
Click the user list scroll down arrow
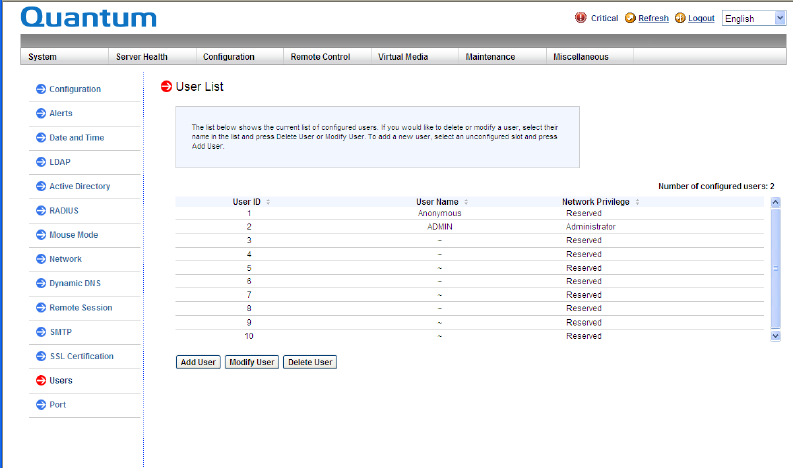(775, 336)
